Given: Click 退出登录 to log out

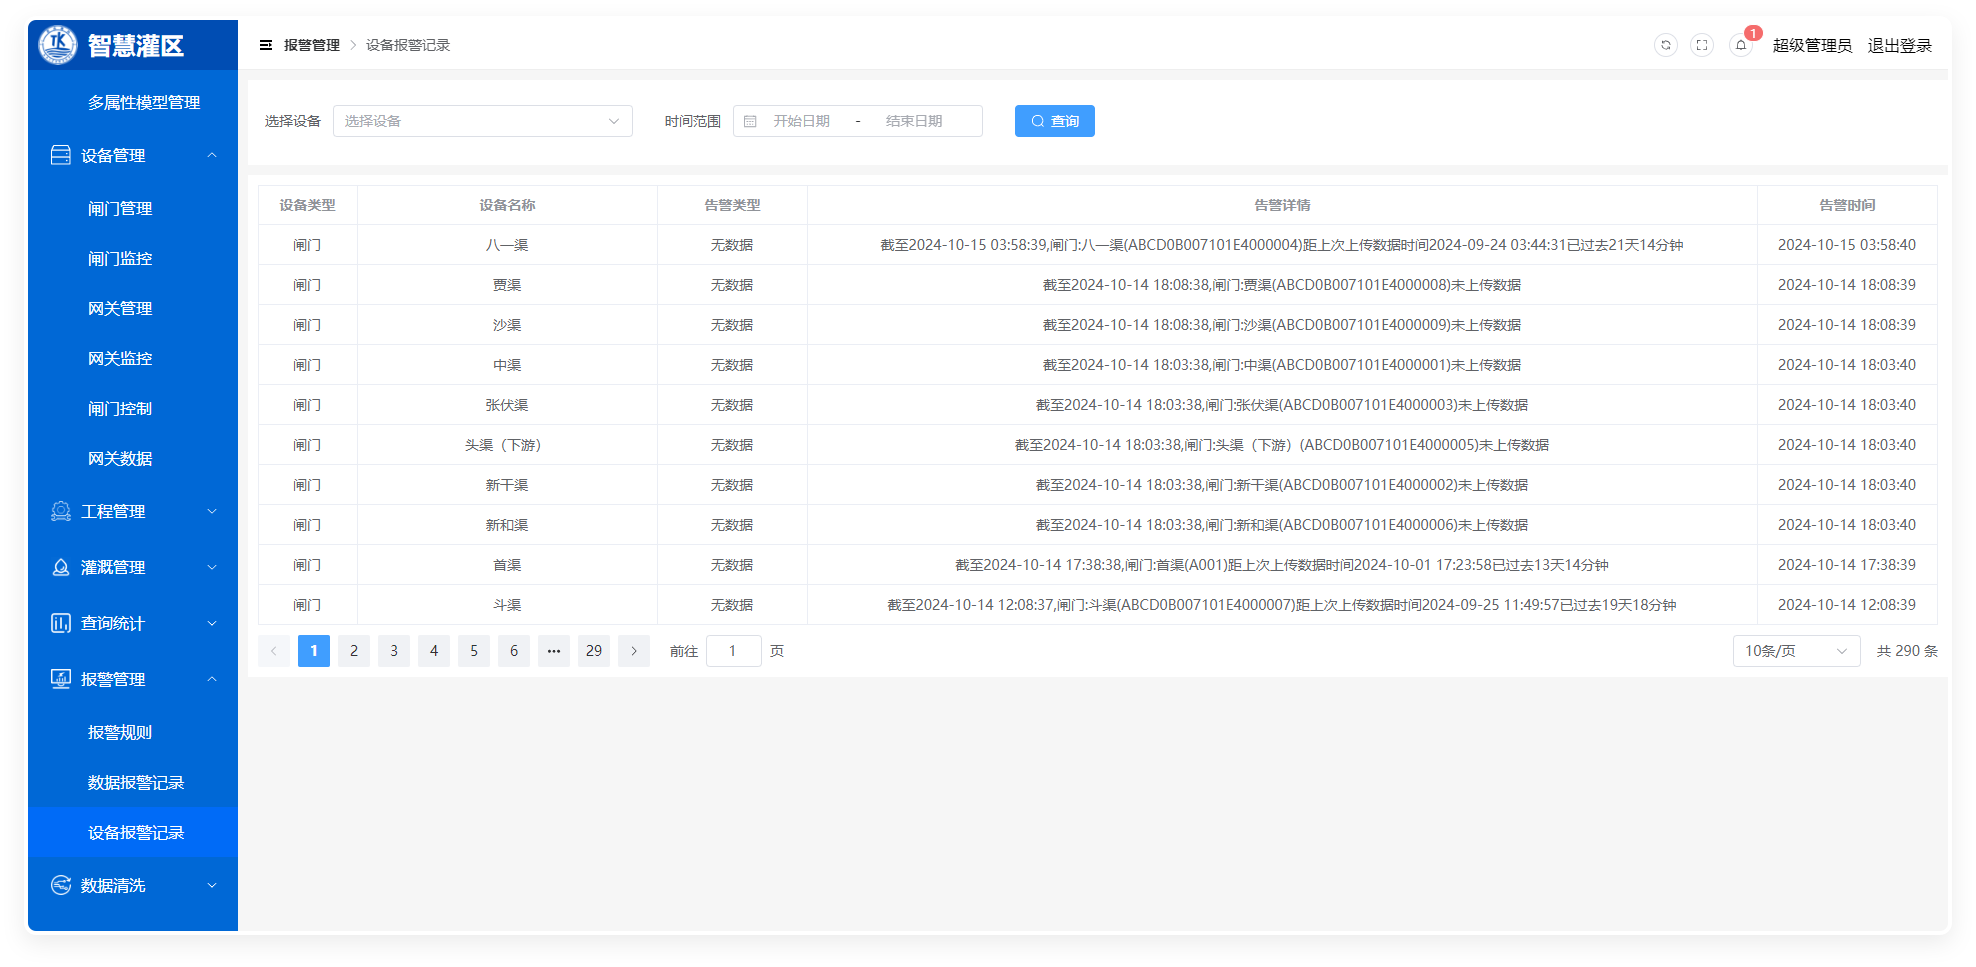Looking at the screenshot, I should [1899, 45].
